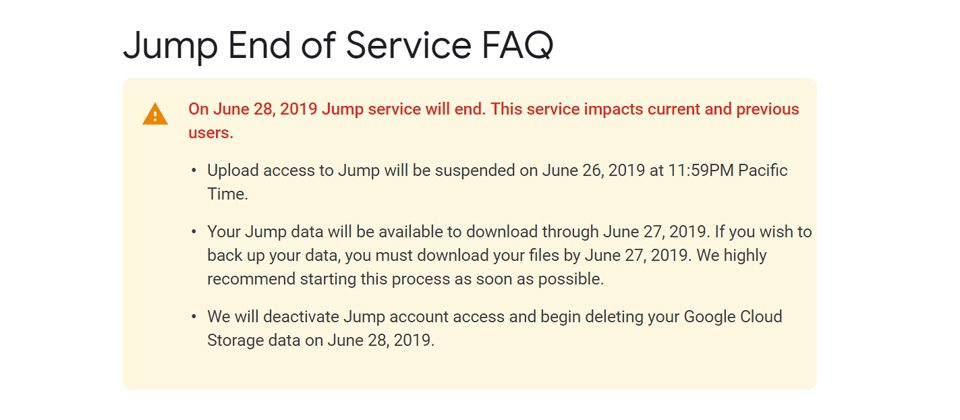The width and height of the screenshot is (960, 420).
Task: Click the "Jump End of Service FAQ" heading
Action: click(x=337, y=45)
